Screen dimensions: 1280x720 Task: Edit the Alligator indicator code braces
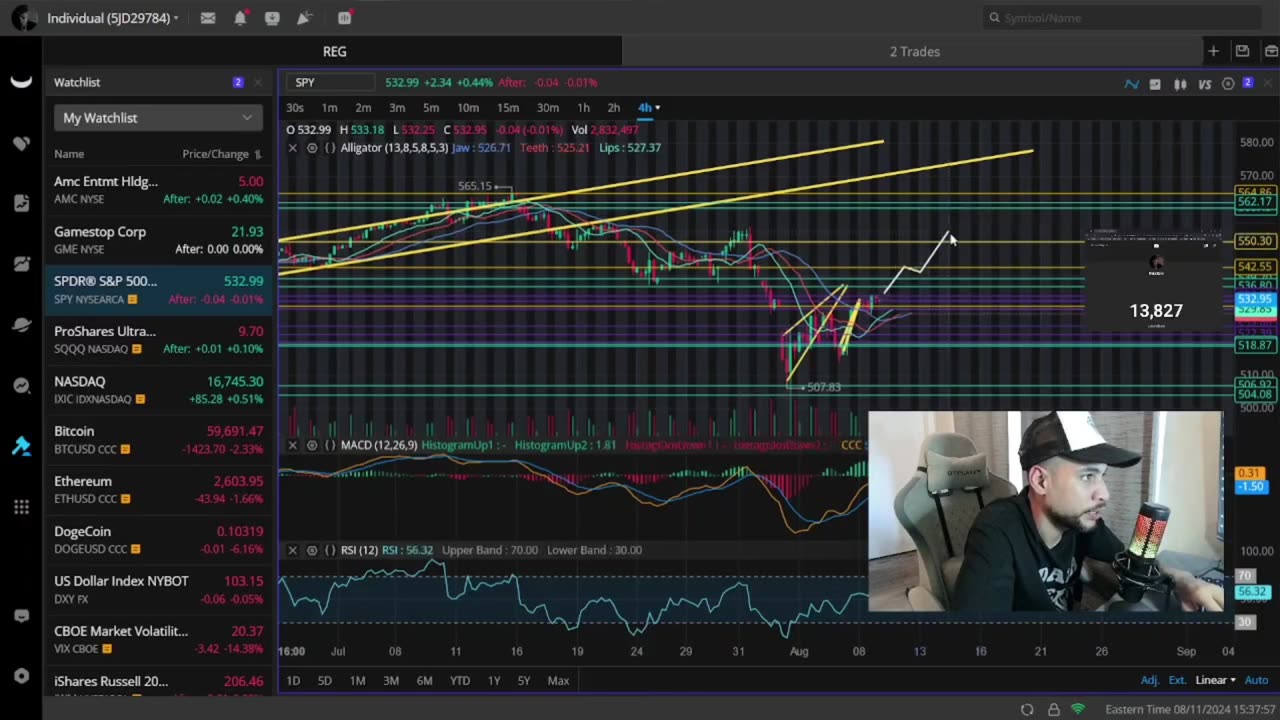330,148
